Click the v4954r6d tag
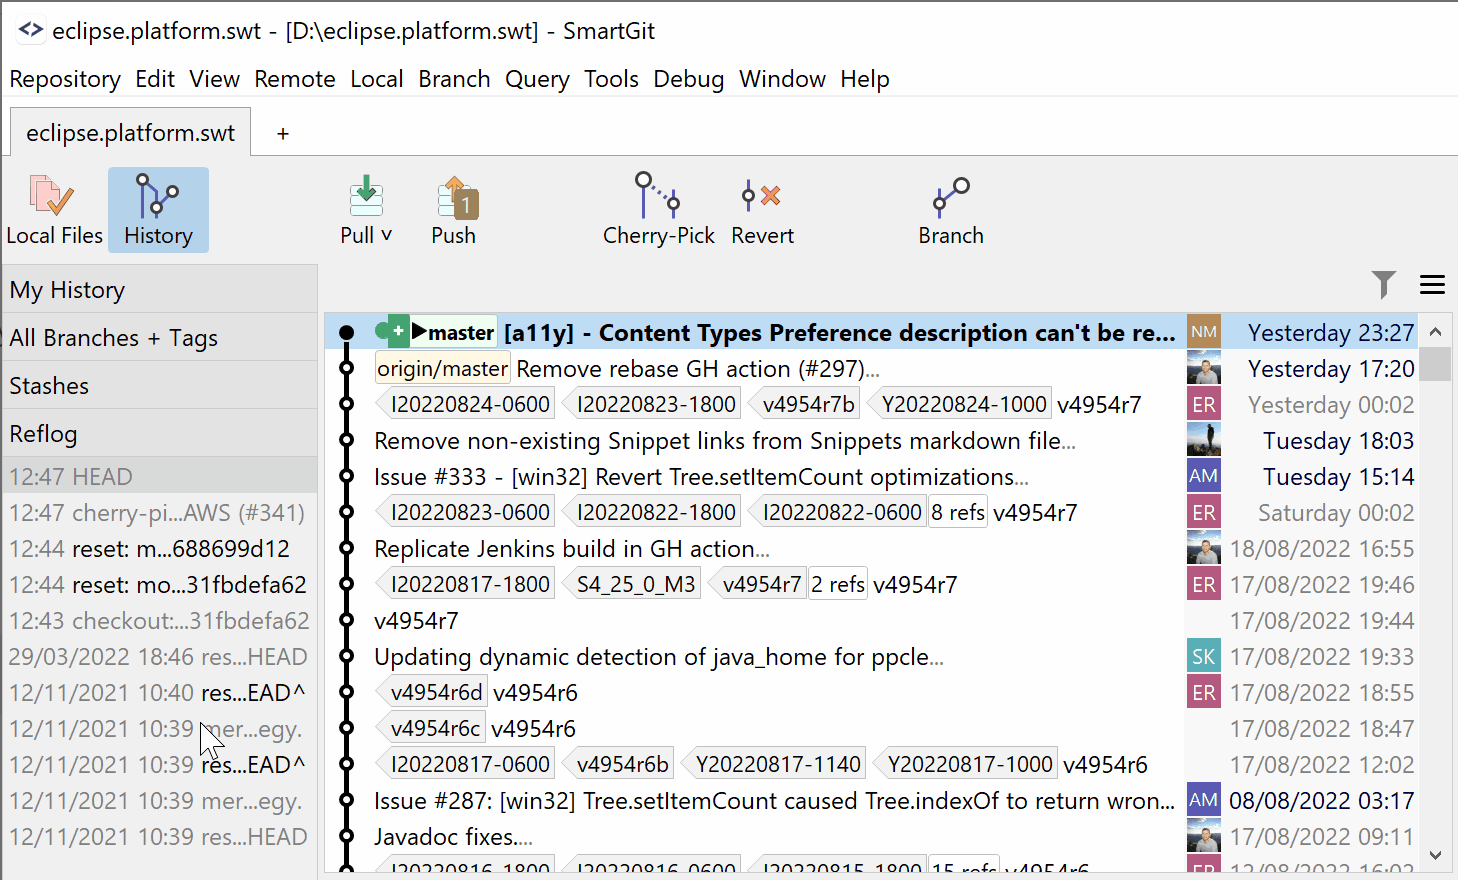The height and width of the screenshot is (880, 1458). click(x=433, y=692)
